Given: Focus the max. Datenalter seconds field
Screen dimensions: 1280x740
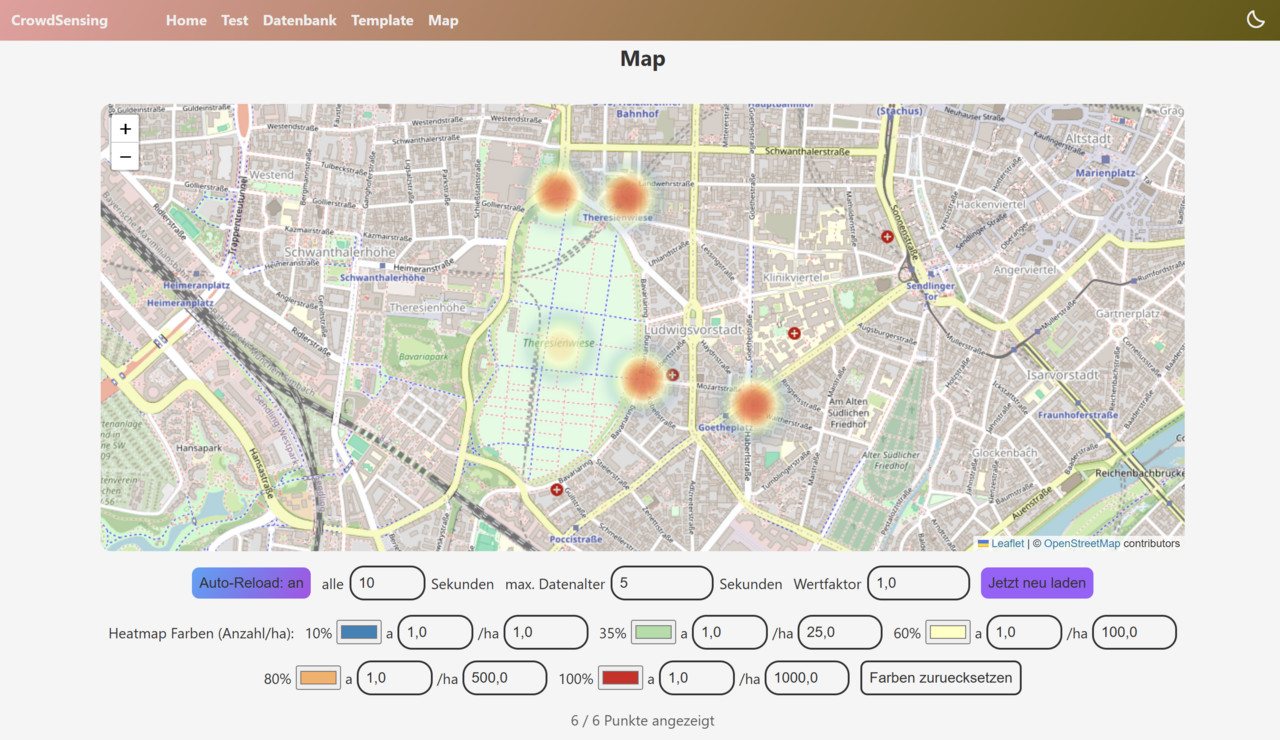Looking at the screenshot, I should pos(661,583).
